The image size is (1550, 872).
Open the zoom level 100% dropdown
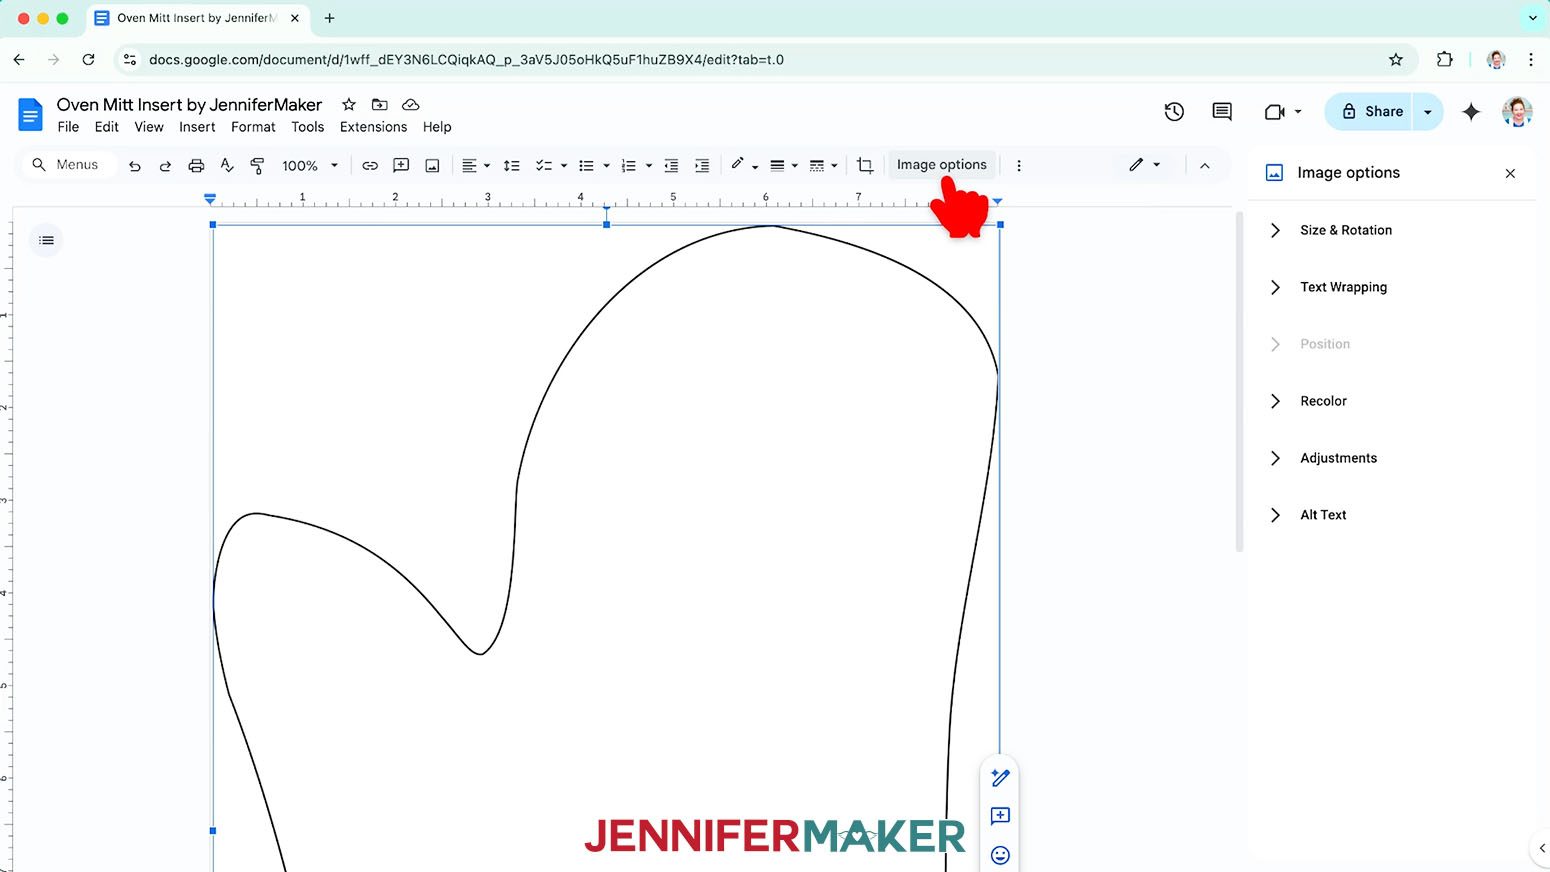pyautogui.click(x=310, y=166)
